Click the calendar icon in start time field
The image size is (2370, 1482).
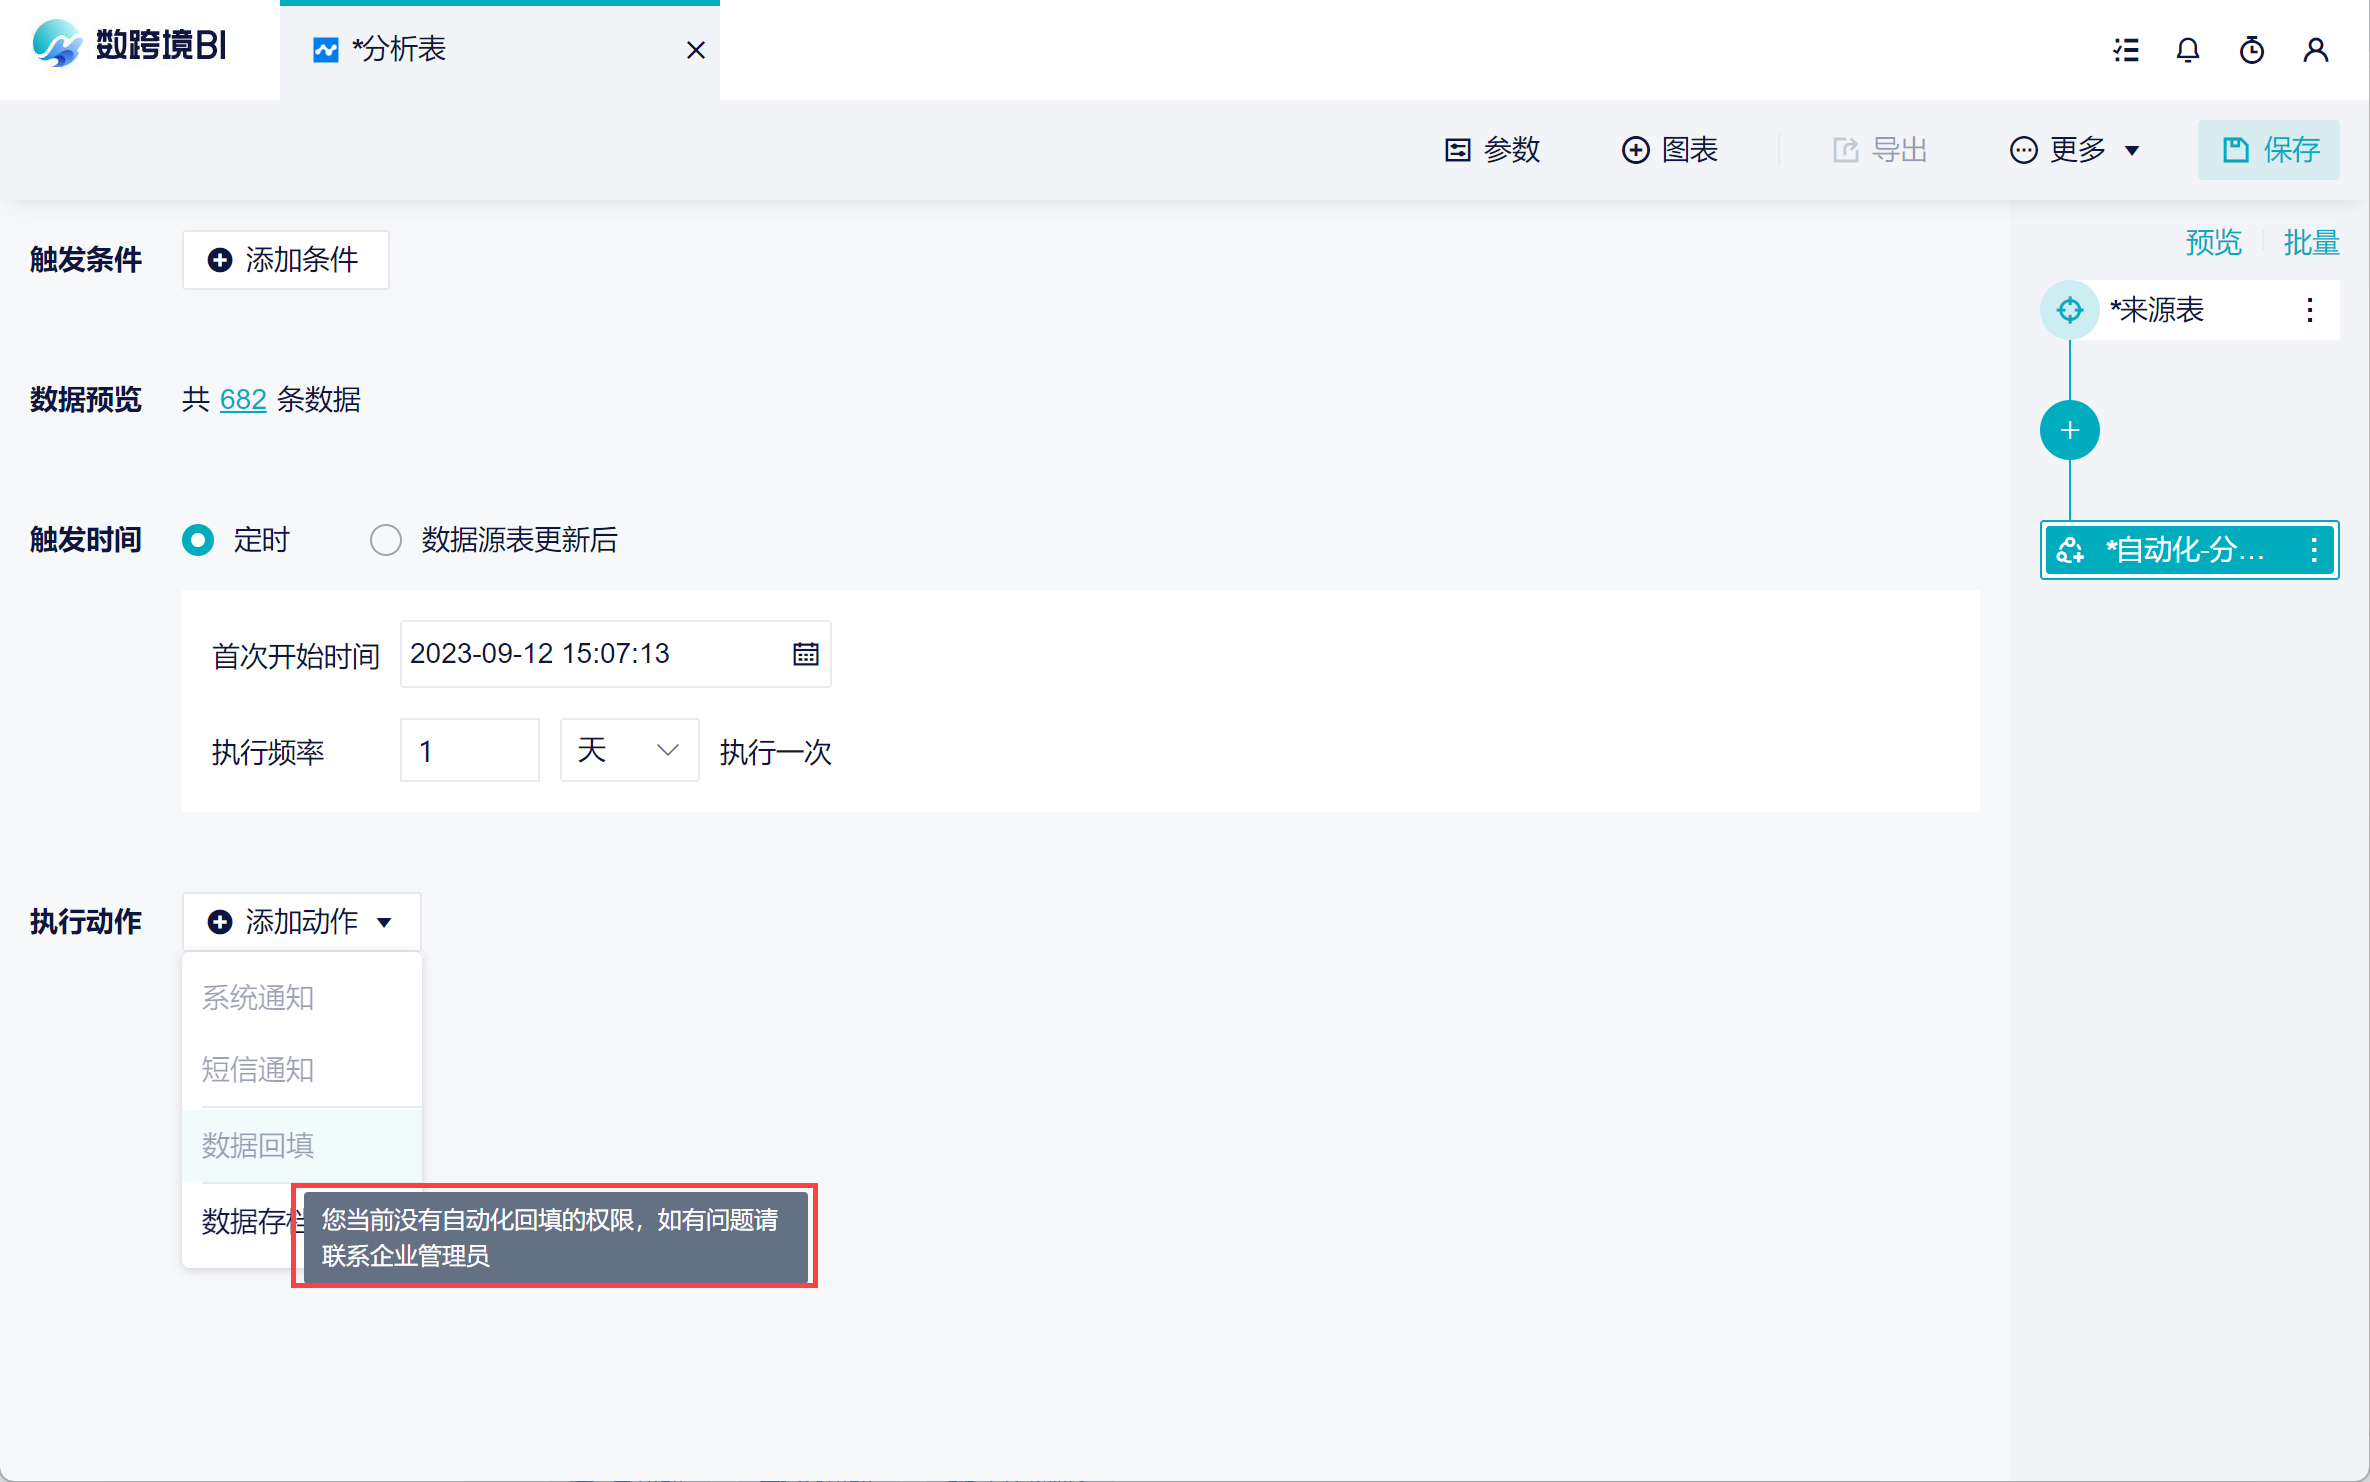(x=805, y=654)
